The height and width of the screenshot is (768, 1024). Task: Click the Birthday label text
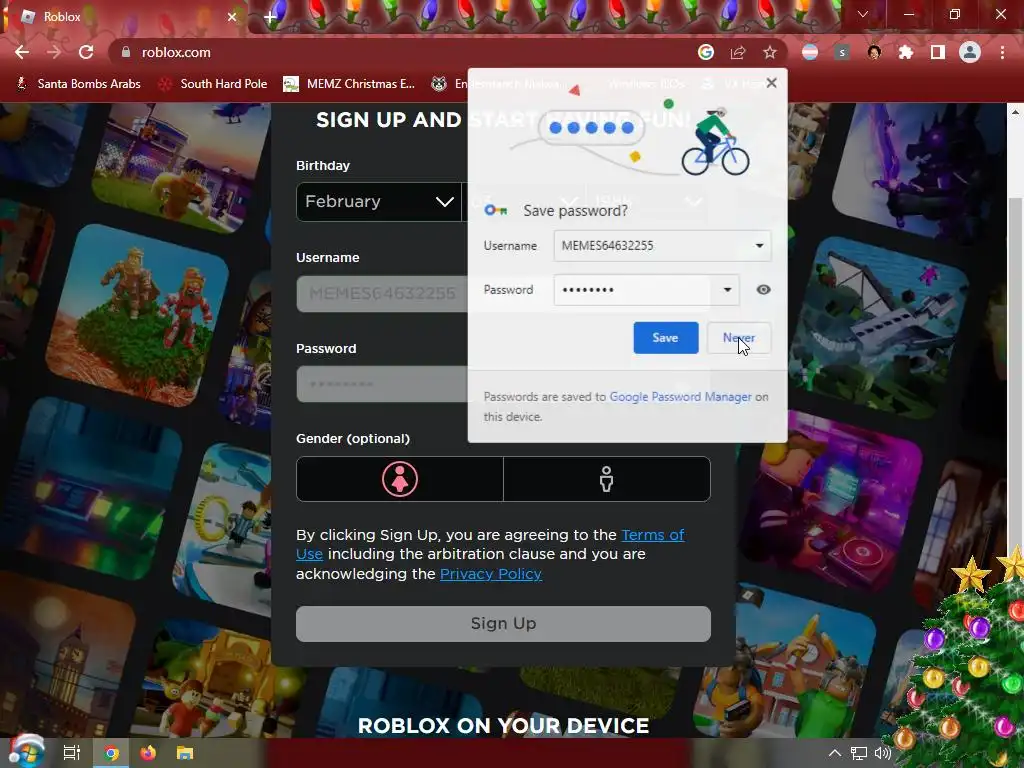323,165
